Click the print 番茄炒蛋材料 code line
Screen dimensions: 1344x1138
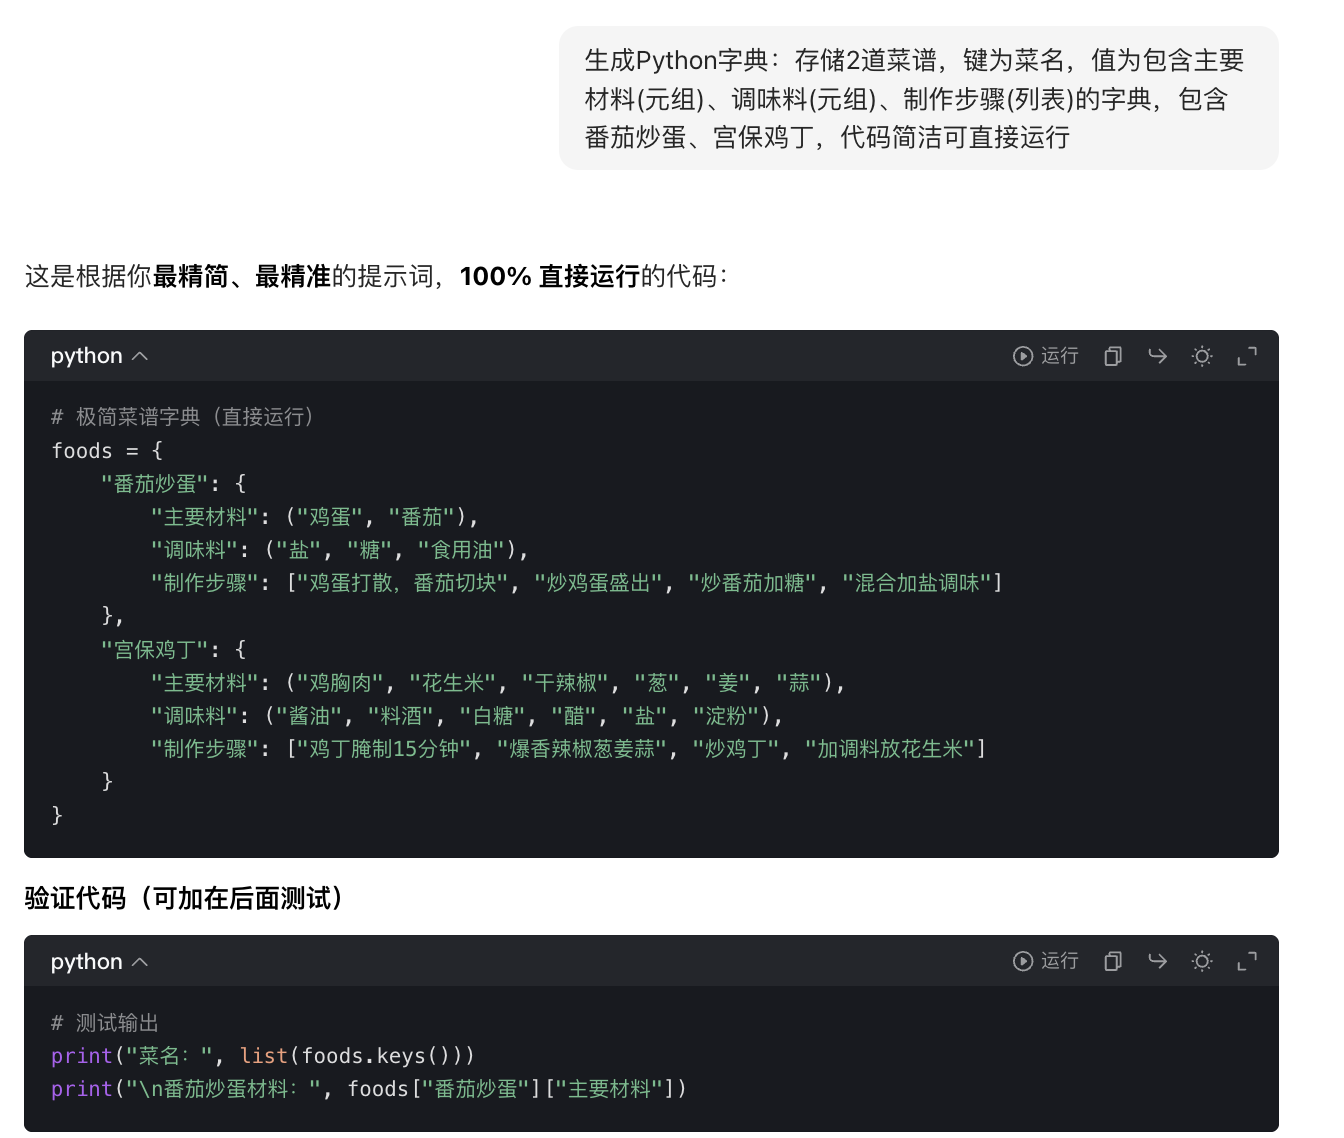point(369,1089)
